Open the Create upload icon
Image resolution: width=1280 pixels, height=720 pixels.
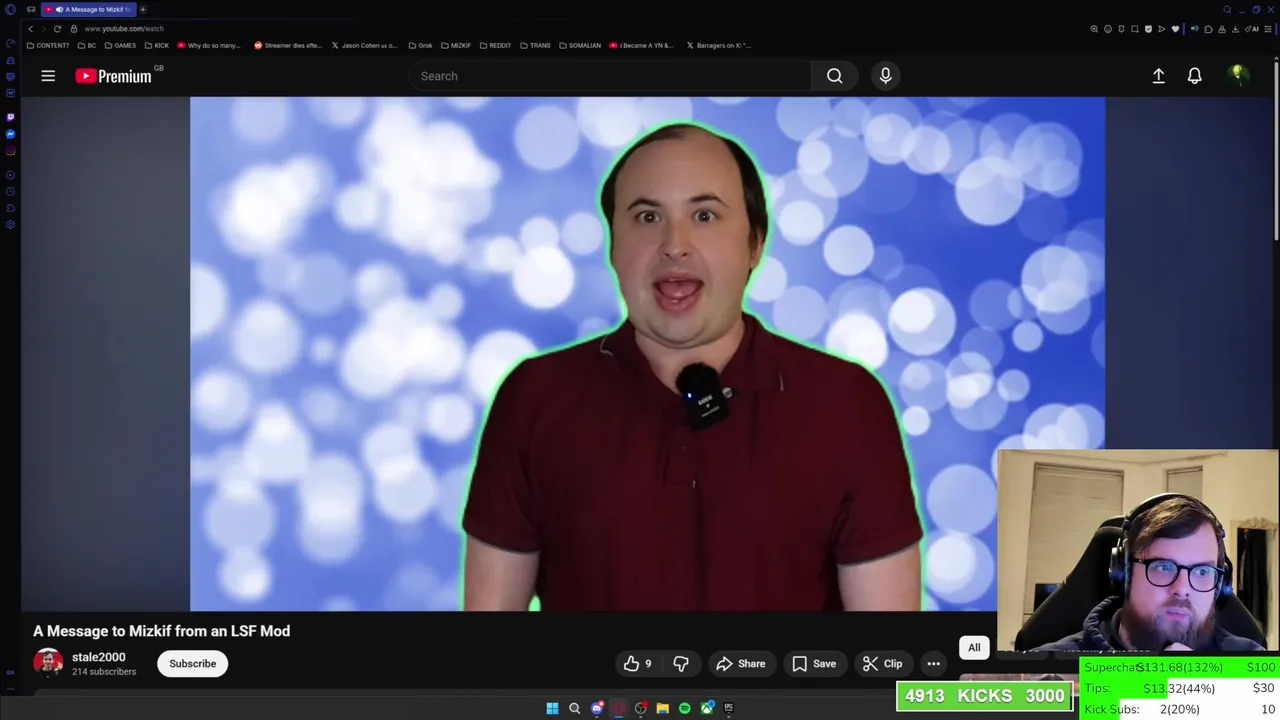point(1158,76)
